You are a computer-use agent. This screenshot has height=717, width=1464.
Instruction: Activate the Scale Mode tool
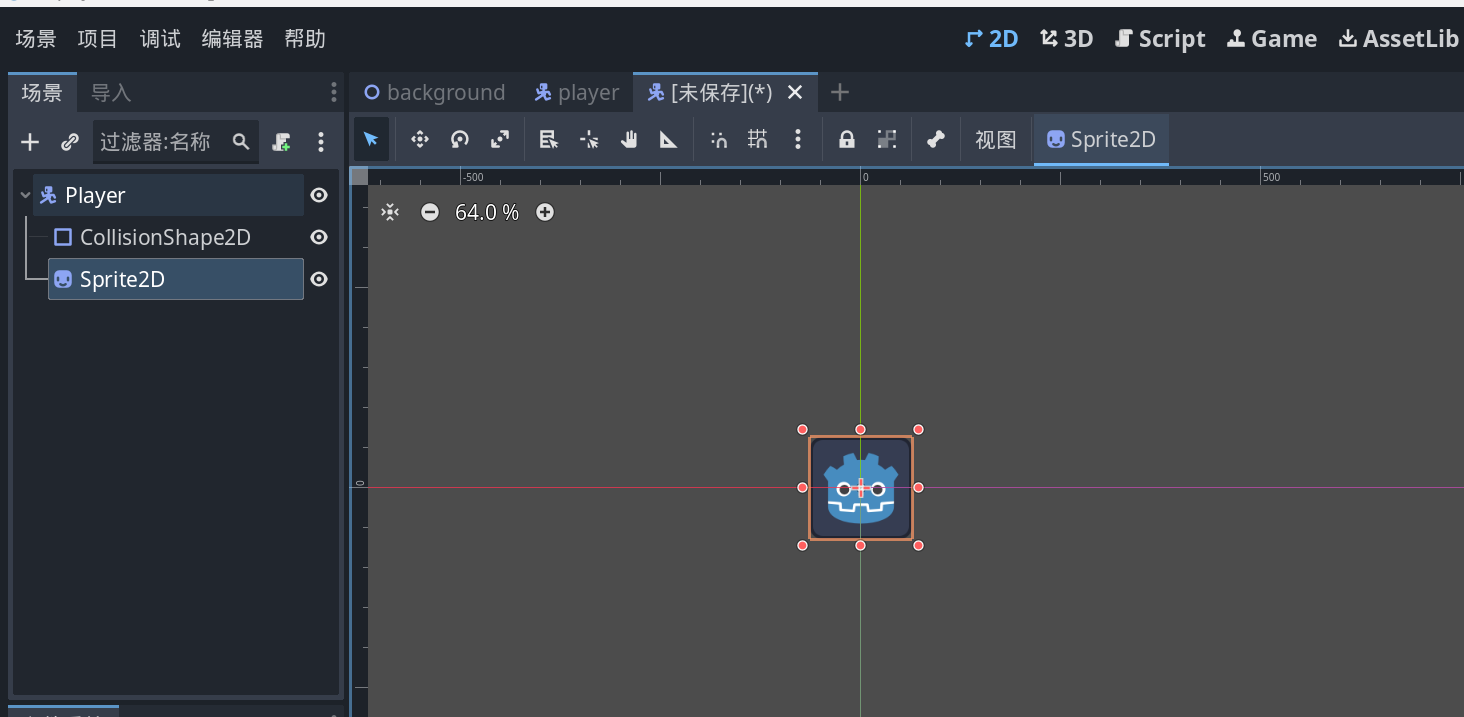(x=500, y=140)
